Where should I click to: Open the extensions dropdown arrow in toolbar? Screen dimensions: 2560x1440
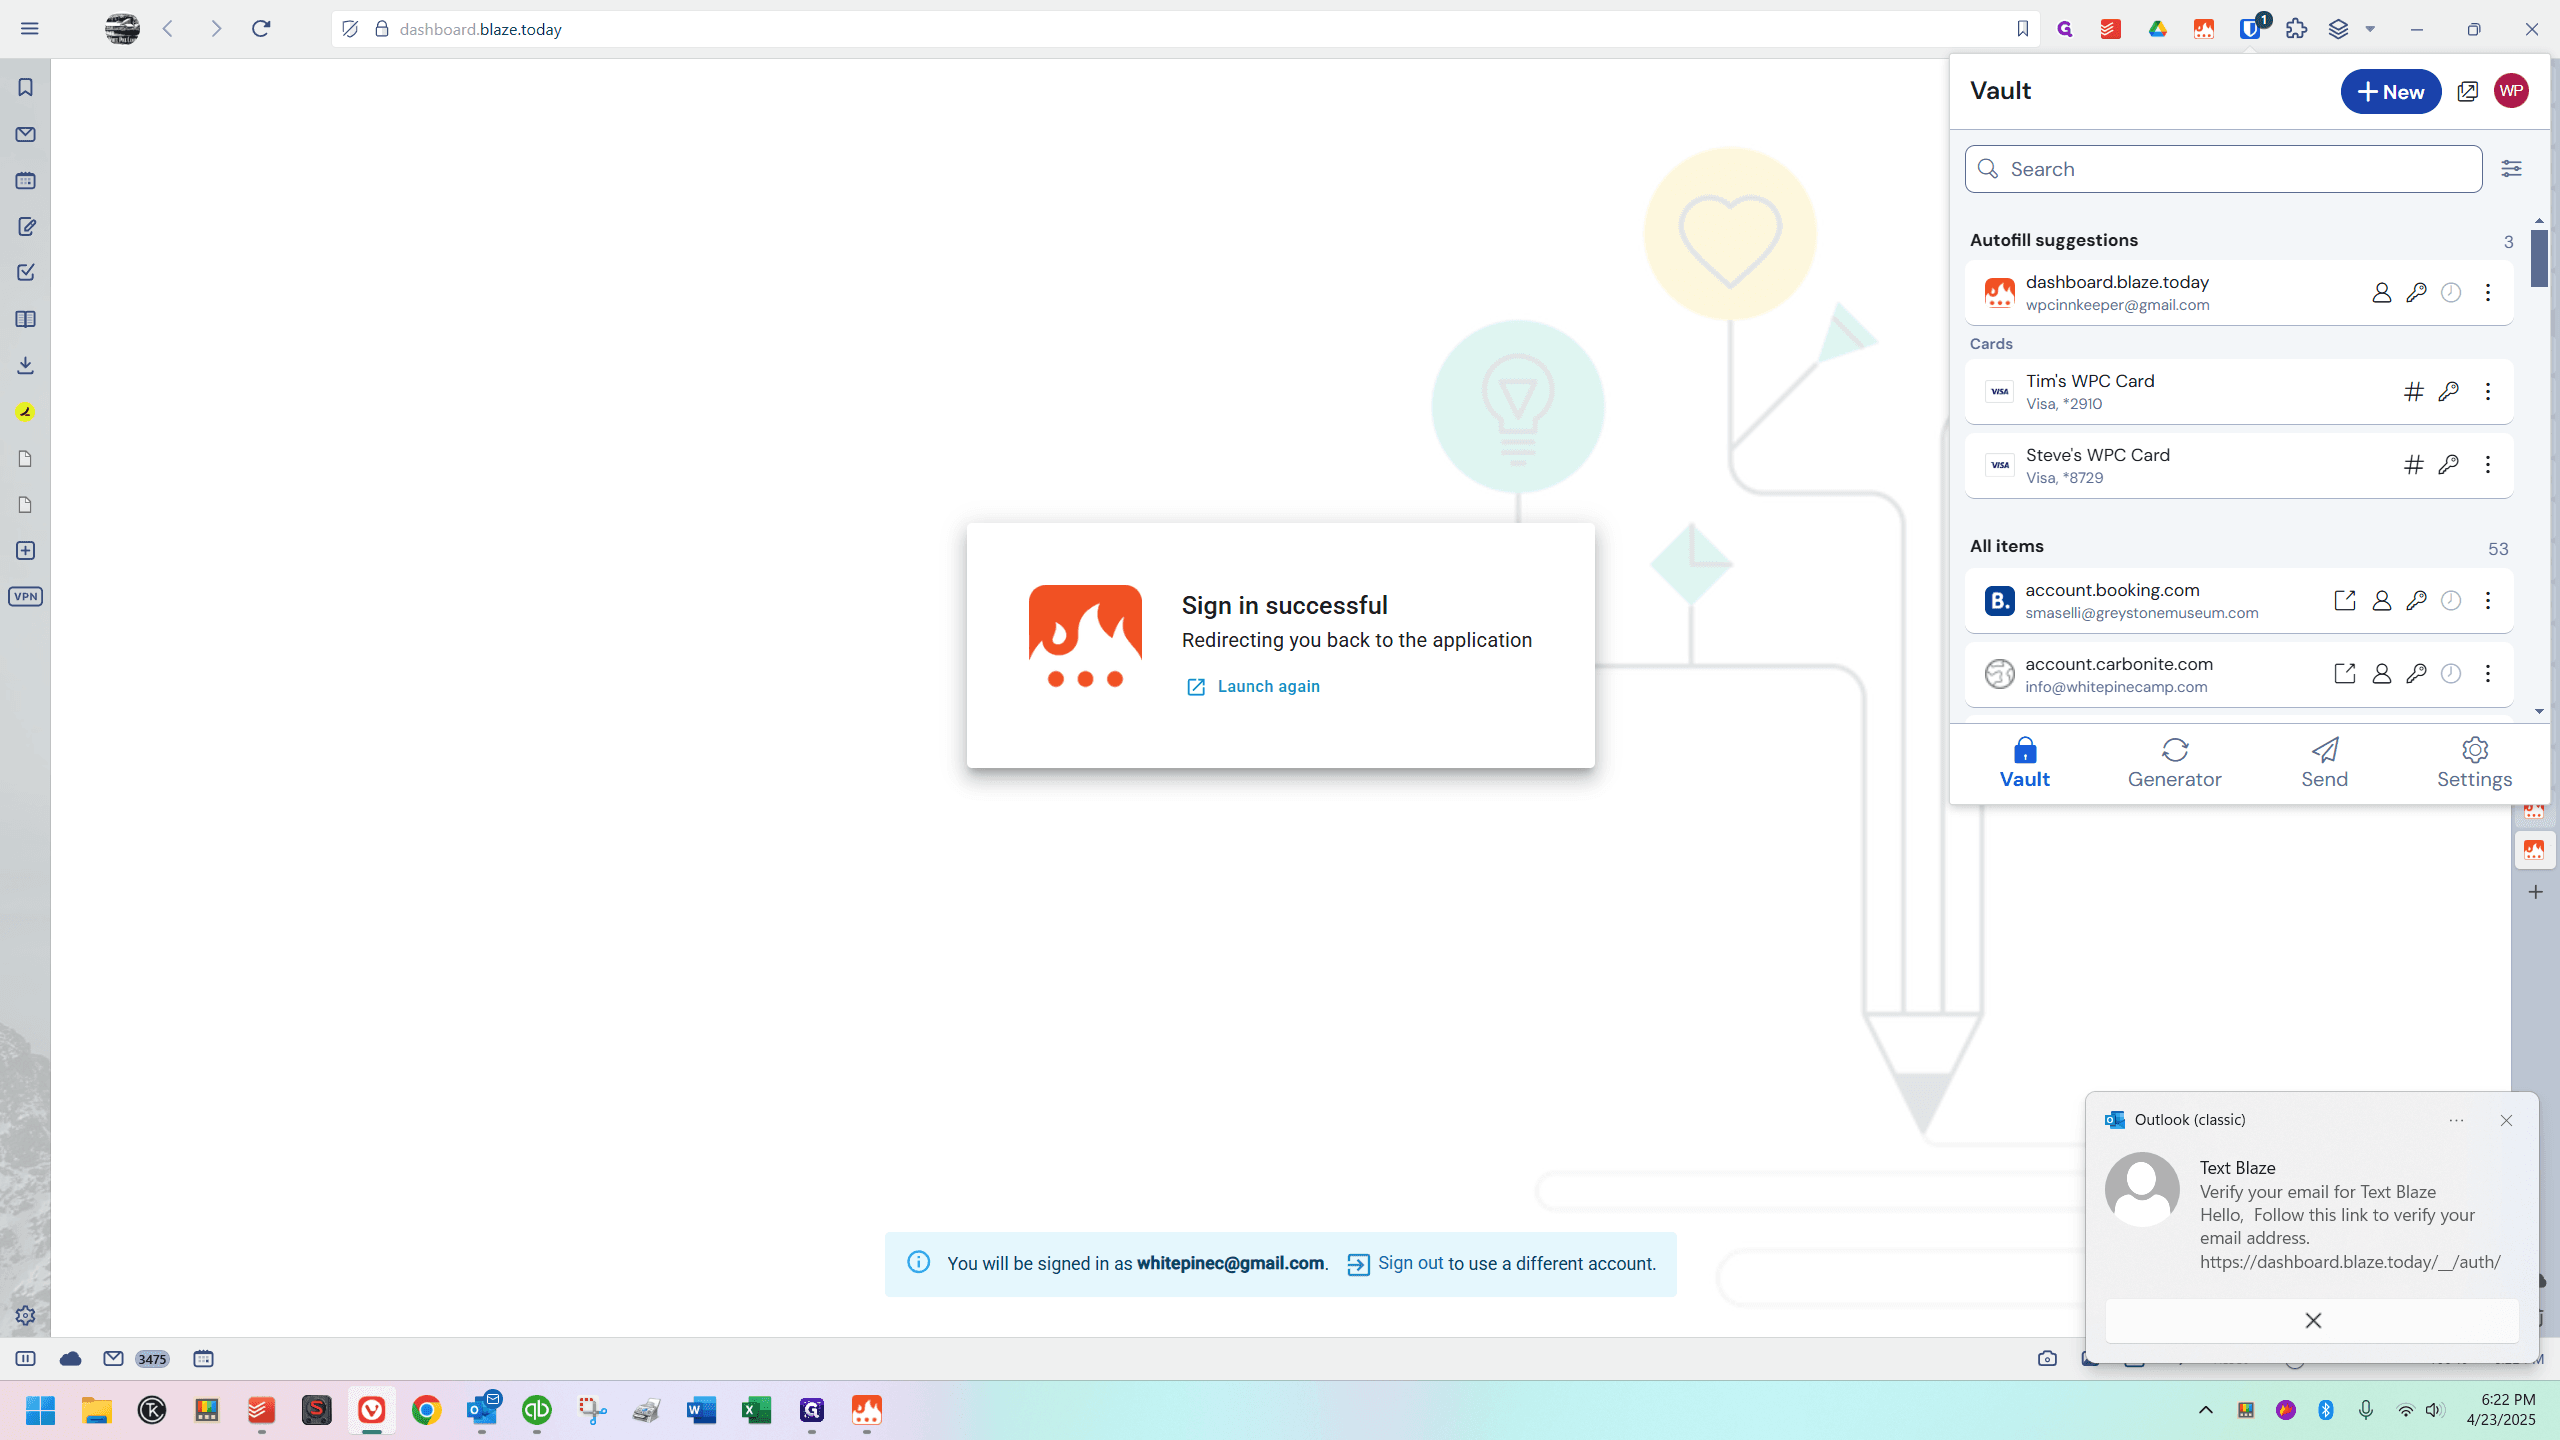[2370, 29]
